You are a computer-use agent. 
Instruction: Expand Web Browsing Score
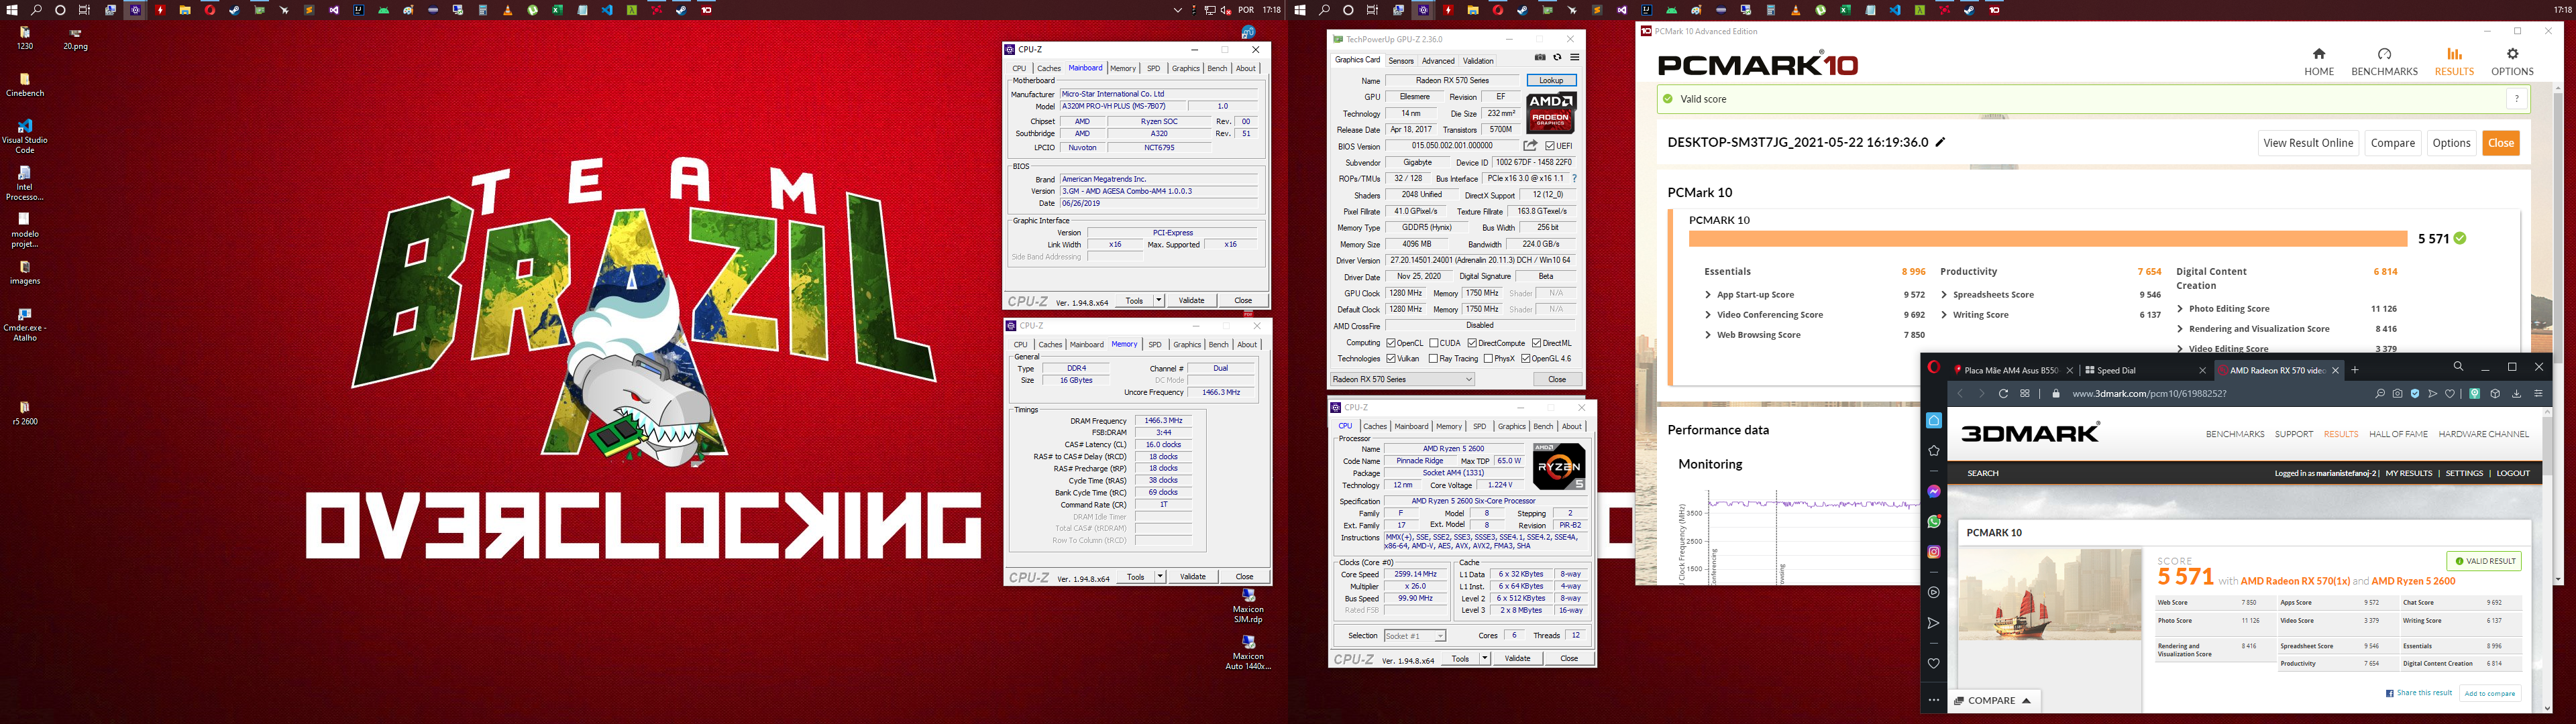[1708, 335]
